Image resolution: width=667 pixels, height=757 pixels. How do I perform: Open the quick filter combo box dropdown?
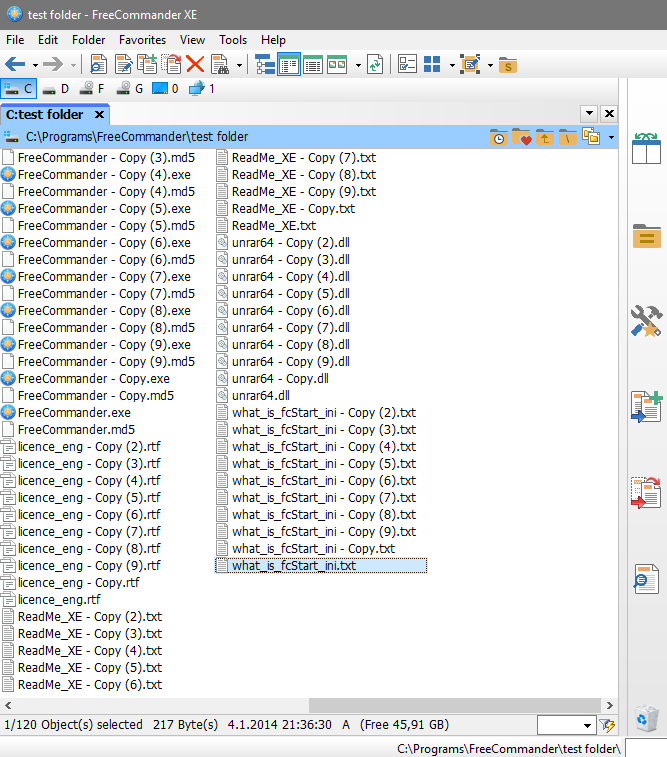(x=587, y=725)
